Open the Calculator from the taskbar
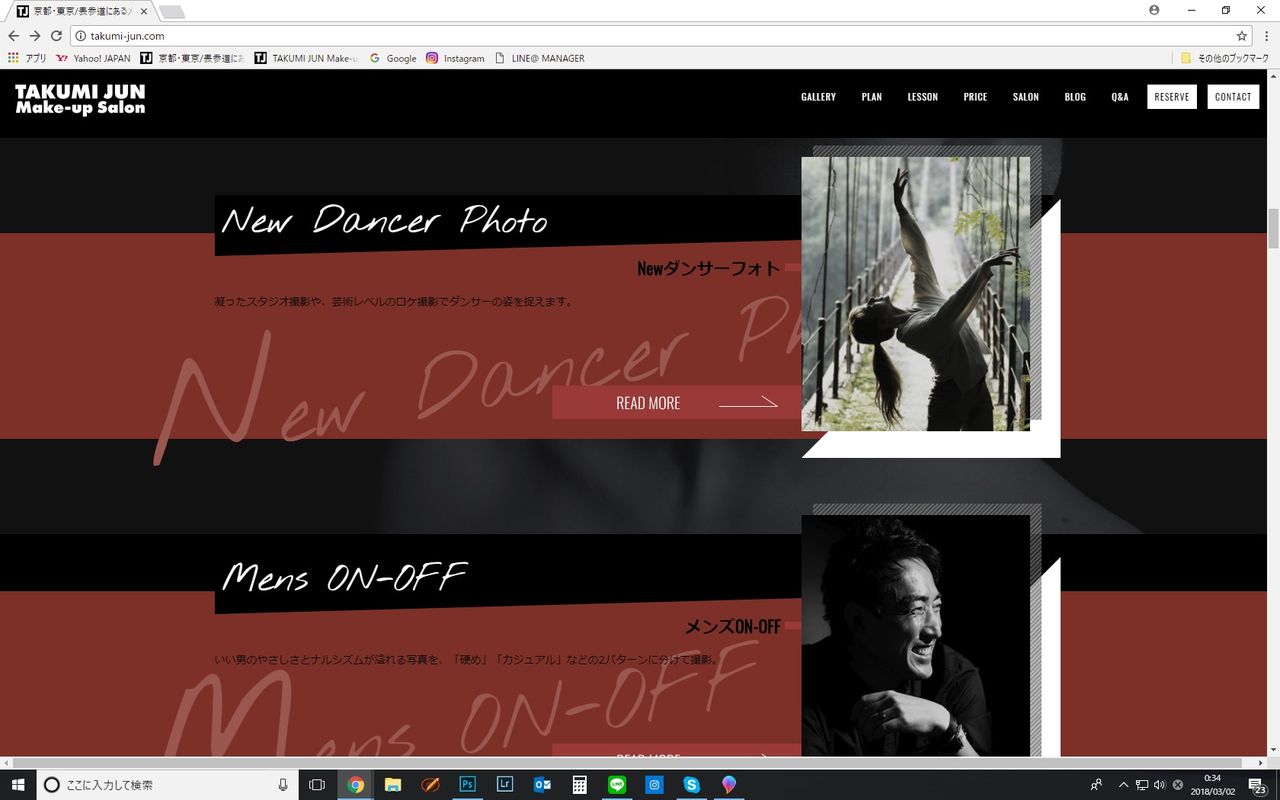 580,785
